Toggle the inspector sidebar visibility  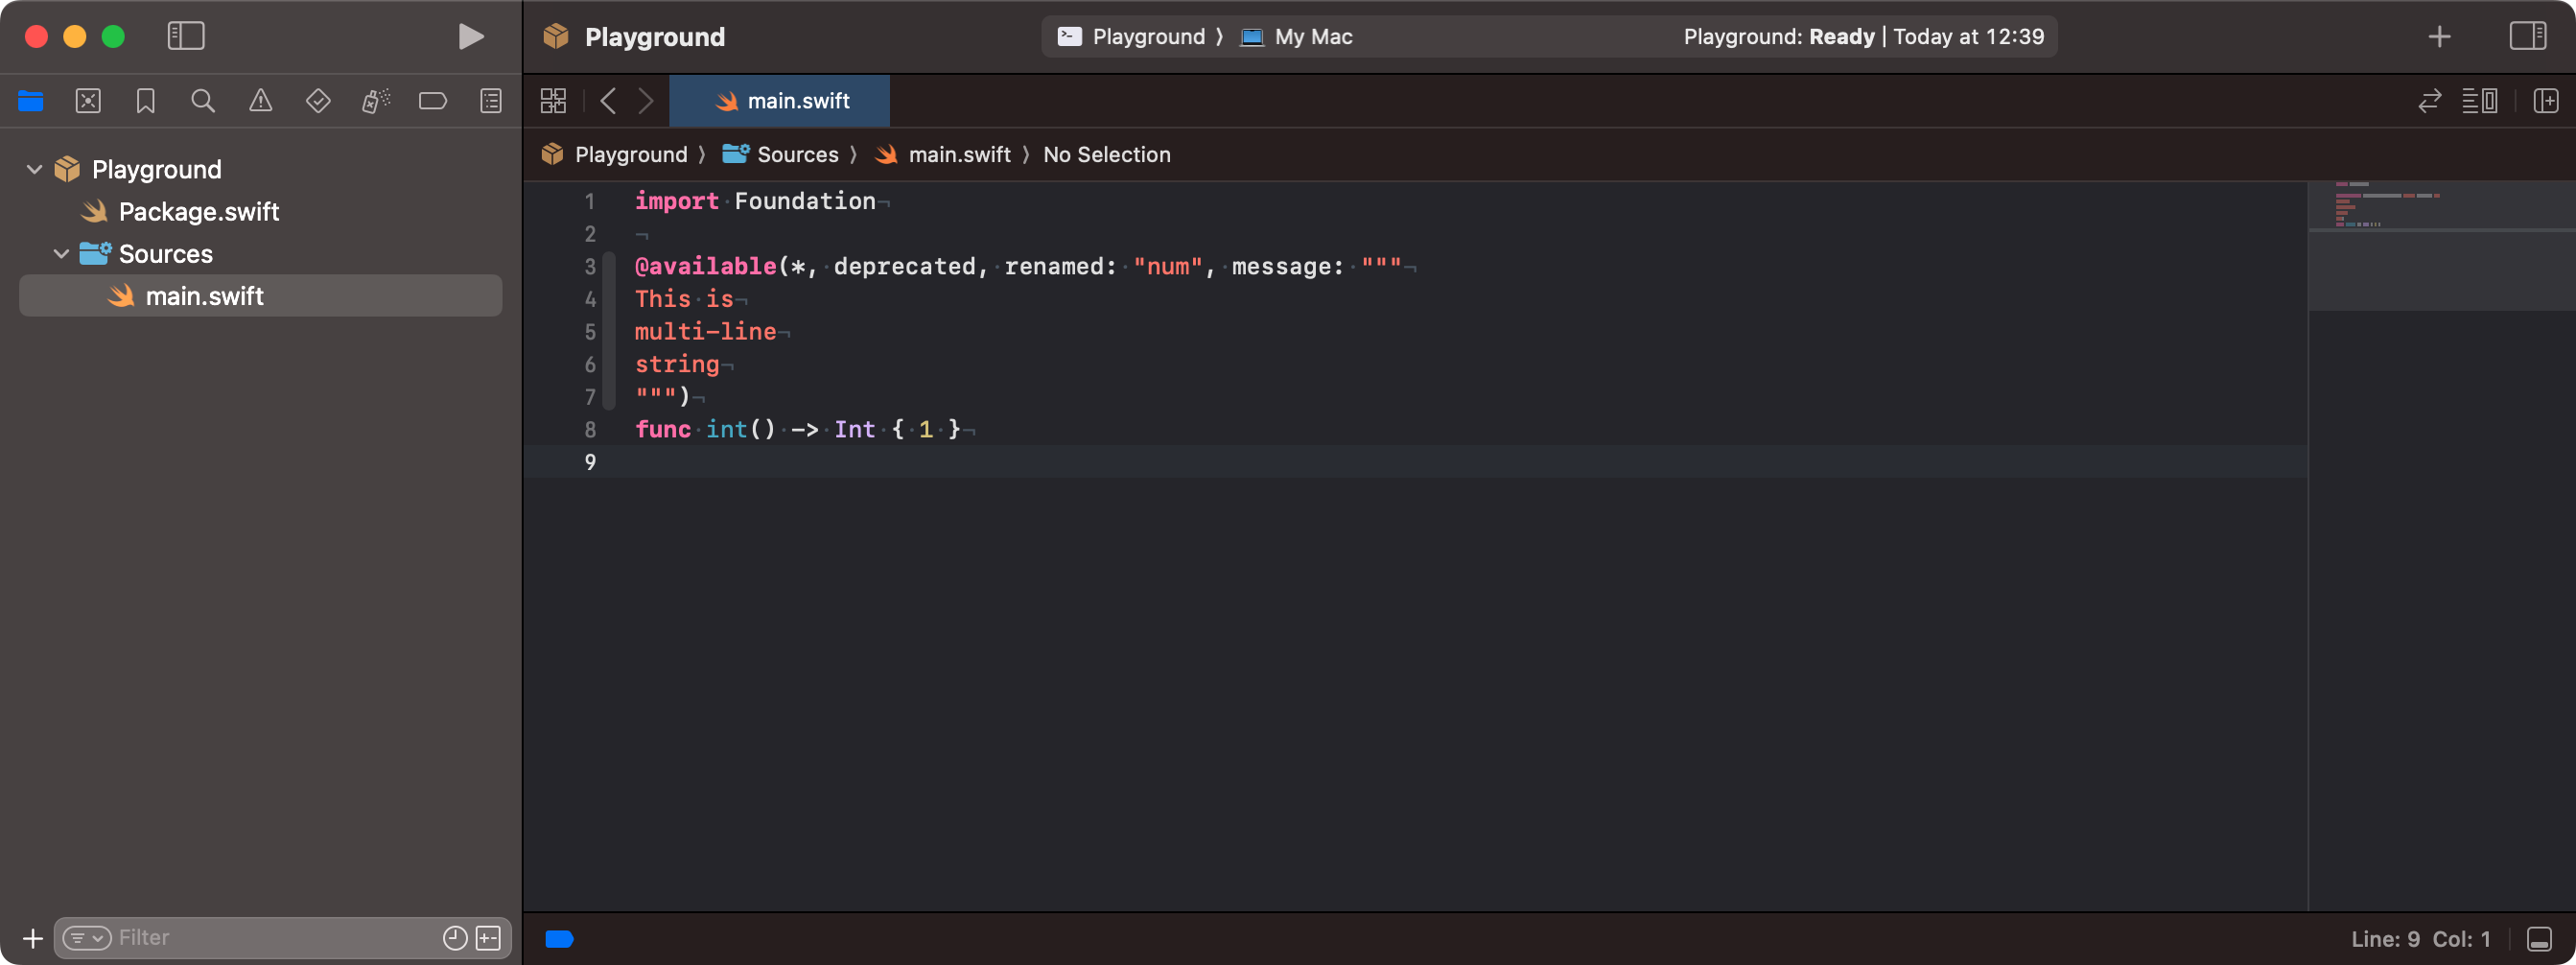pos(2529,36)
